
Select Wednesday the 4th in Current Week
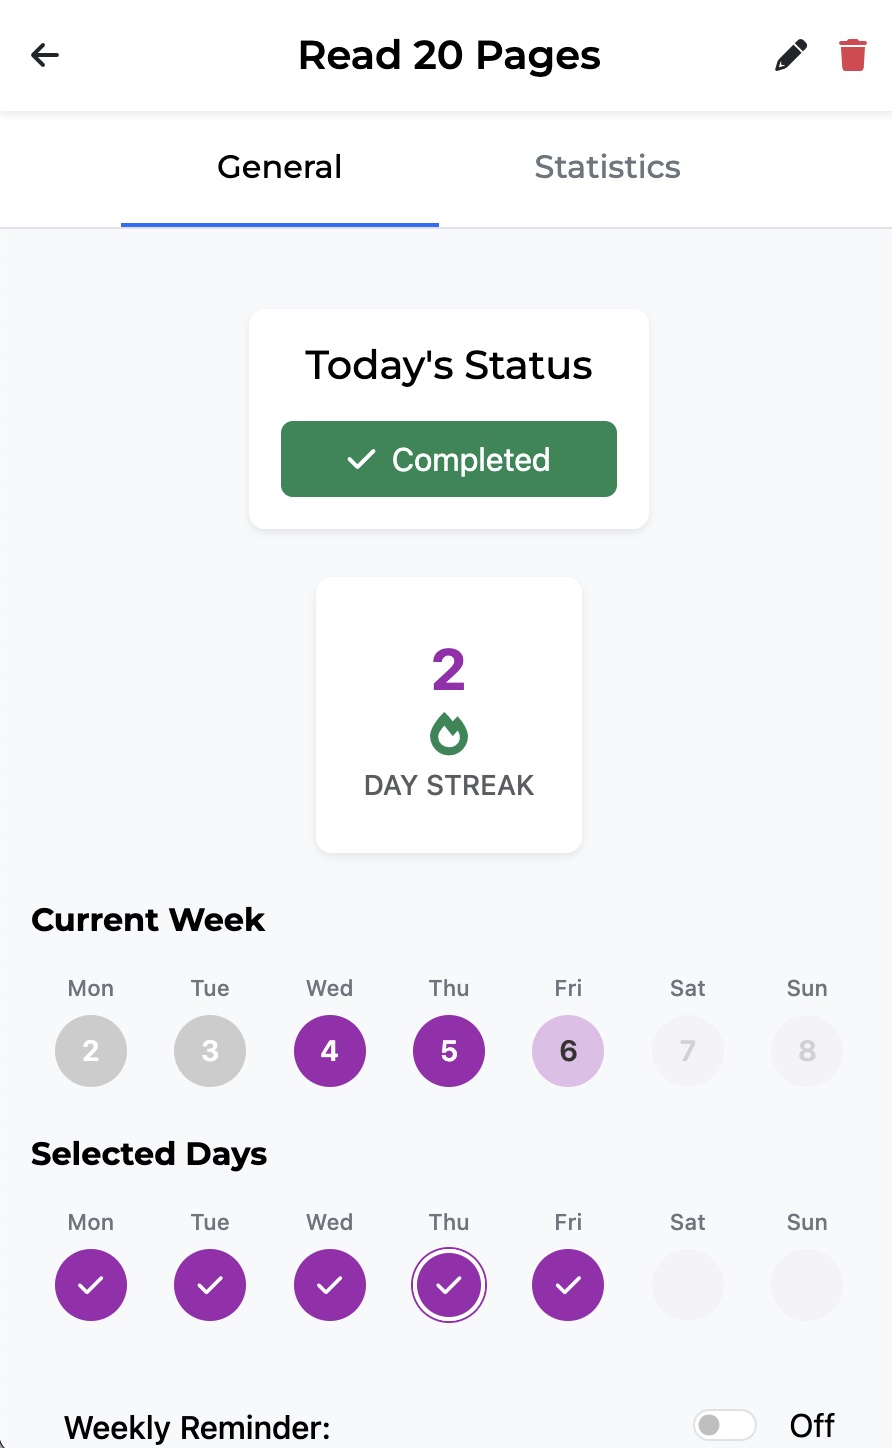pyautogui.click(x=329, y=1051)
